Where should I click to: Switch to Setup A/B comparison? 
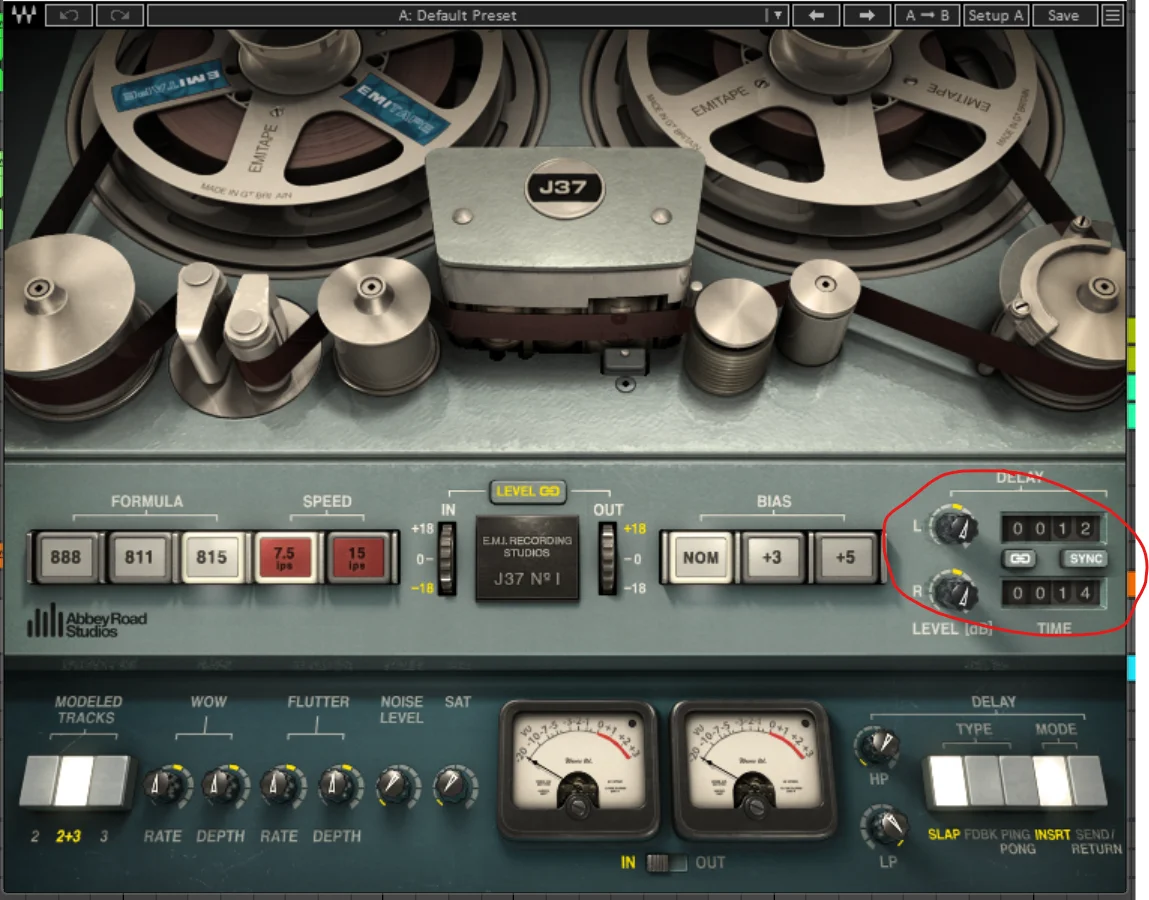tap(996, 15)
